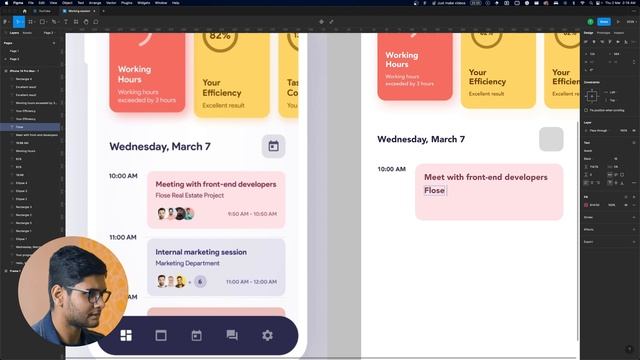Add an export setting with the Export plus button
Viewport: 640px width, 360px height.
[x=634, y=242]
